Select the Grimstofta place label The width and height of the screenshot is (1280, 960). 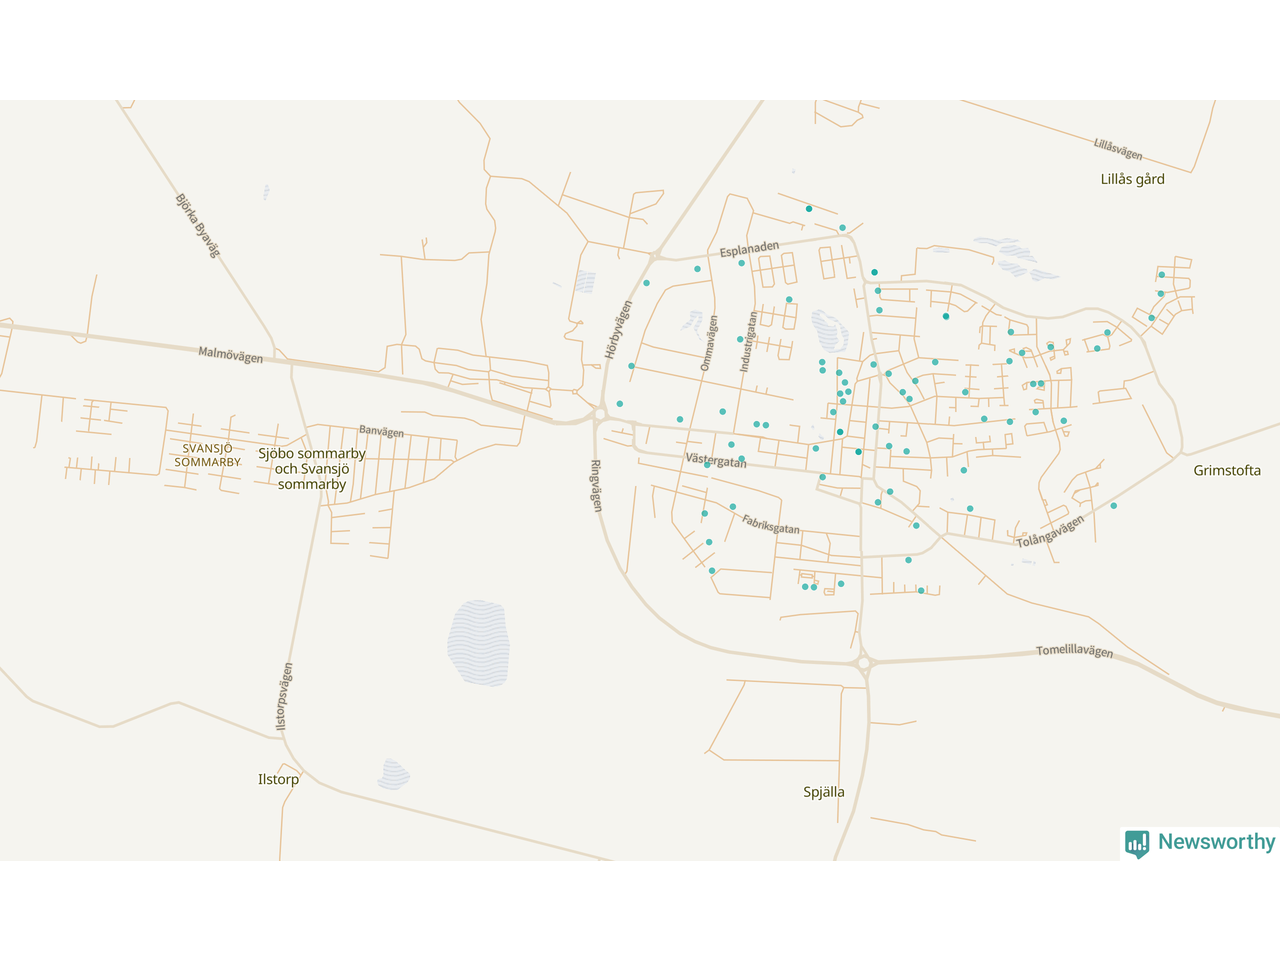point(1226,470)
